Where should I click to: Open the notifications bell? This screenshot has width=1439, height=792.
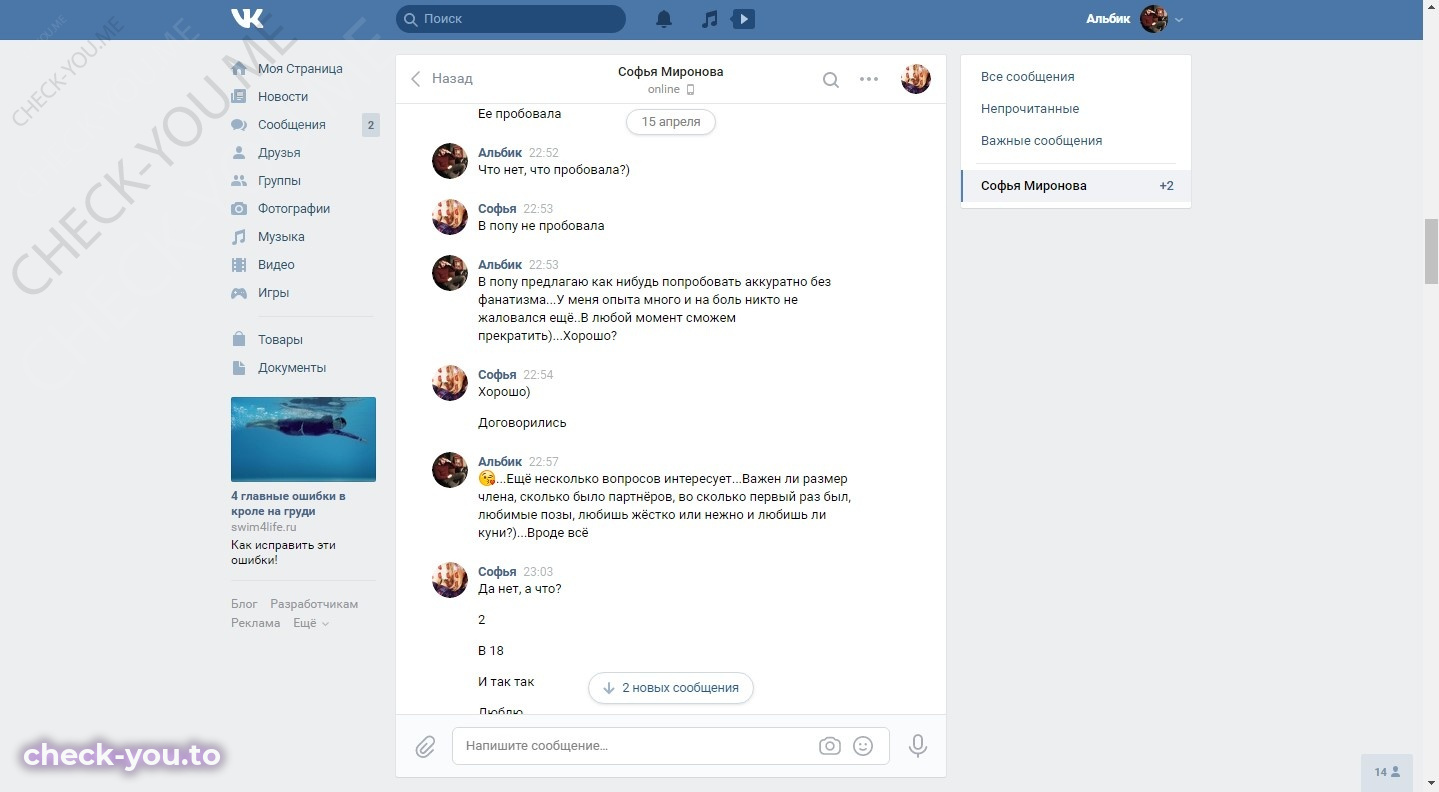tap(664, 19)
